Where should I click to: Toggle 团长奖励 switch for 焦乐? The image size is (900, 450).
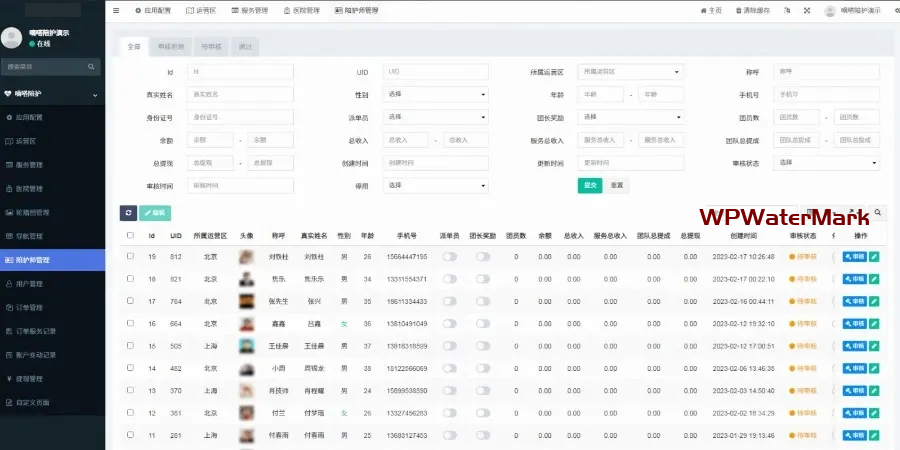click(x=483, y=279)
